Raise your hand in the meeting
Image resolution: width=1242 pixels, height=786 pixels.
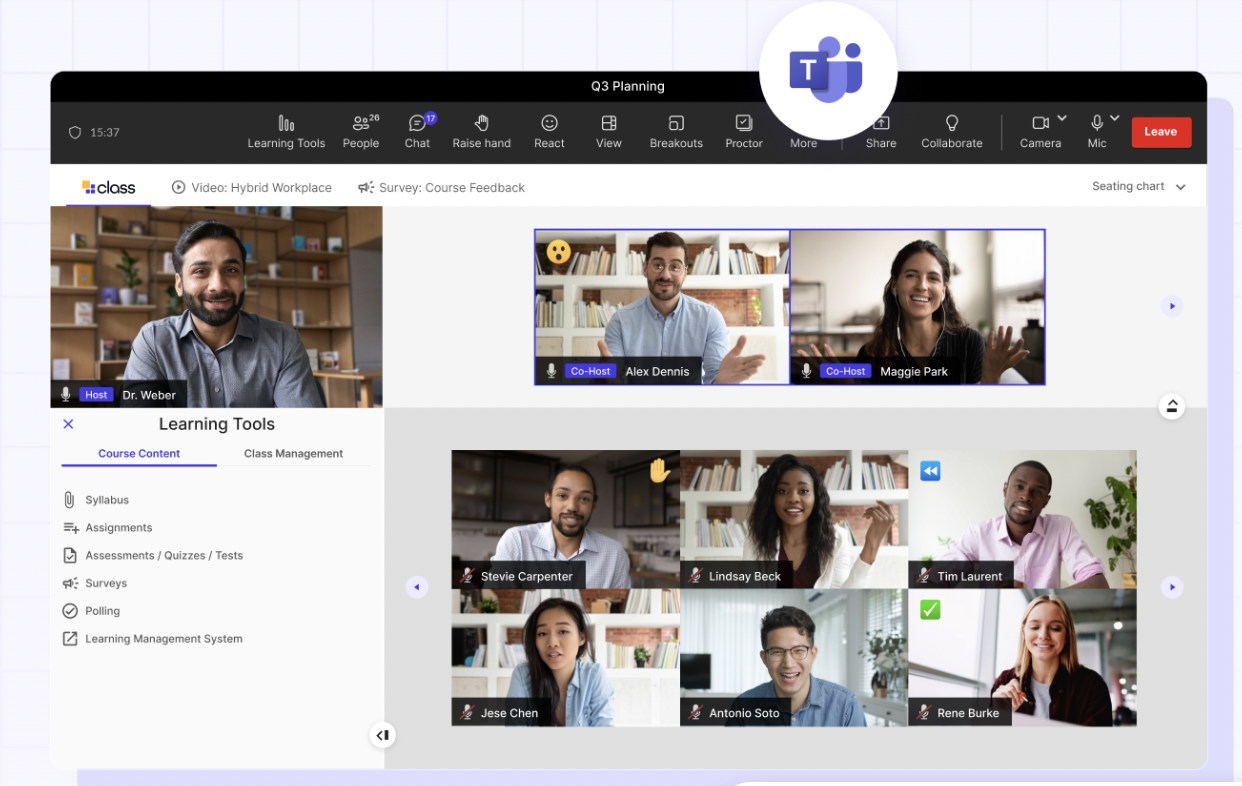tap(481, 131)
